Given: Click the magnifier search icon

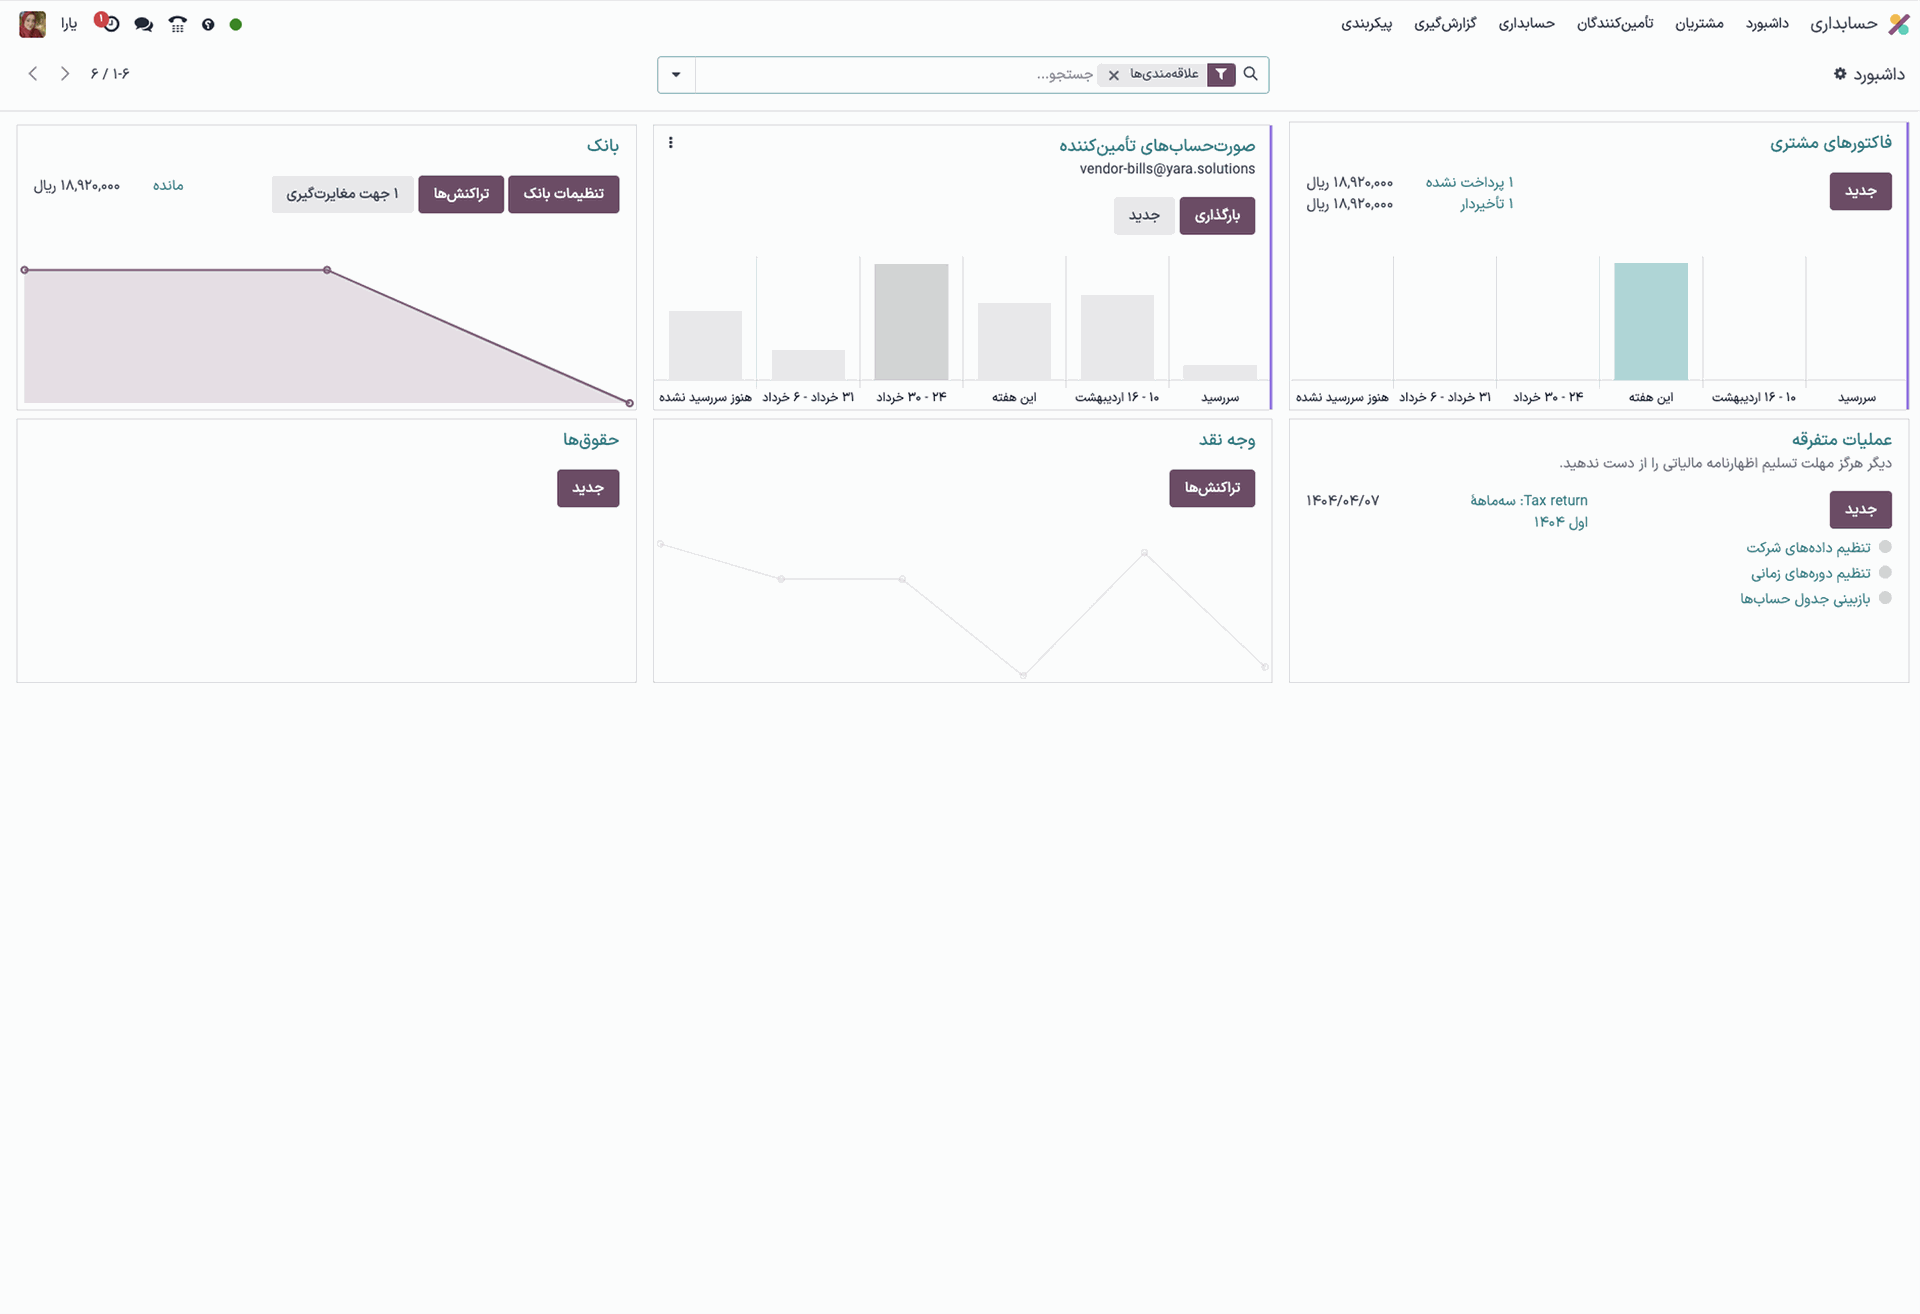Looking at the screenshot, I should 1250,74.
